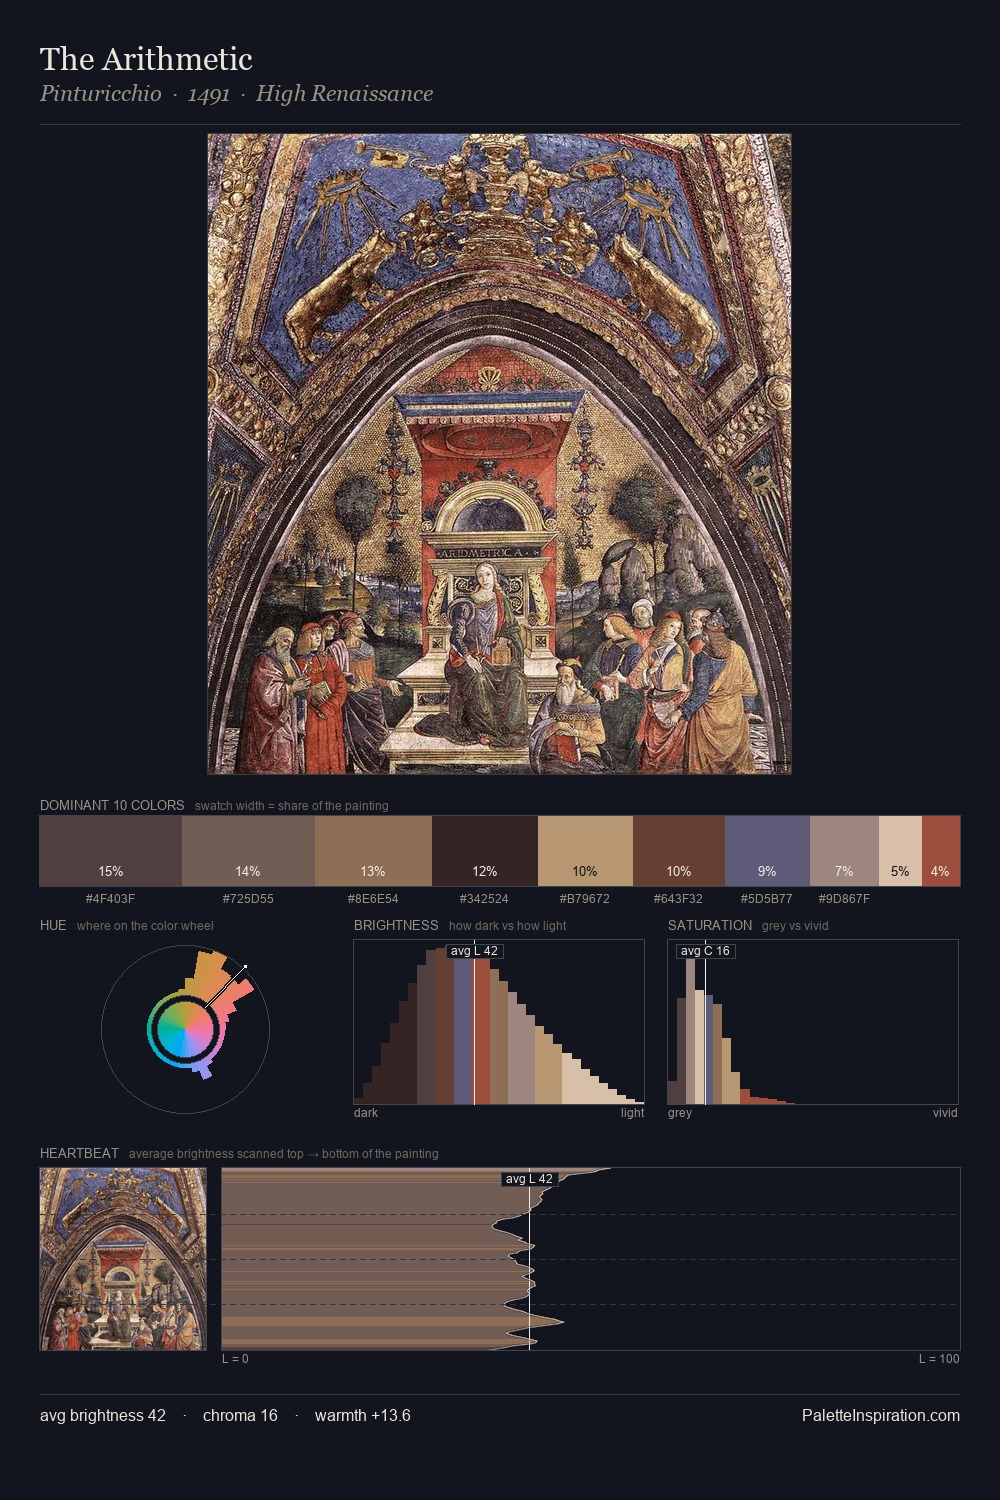
Task: Click the hex code '#8E6E54'
Action: (373, 898)
